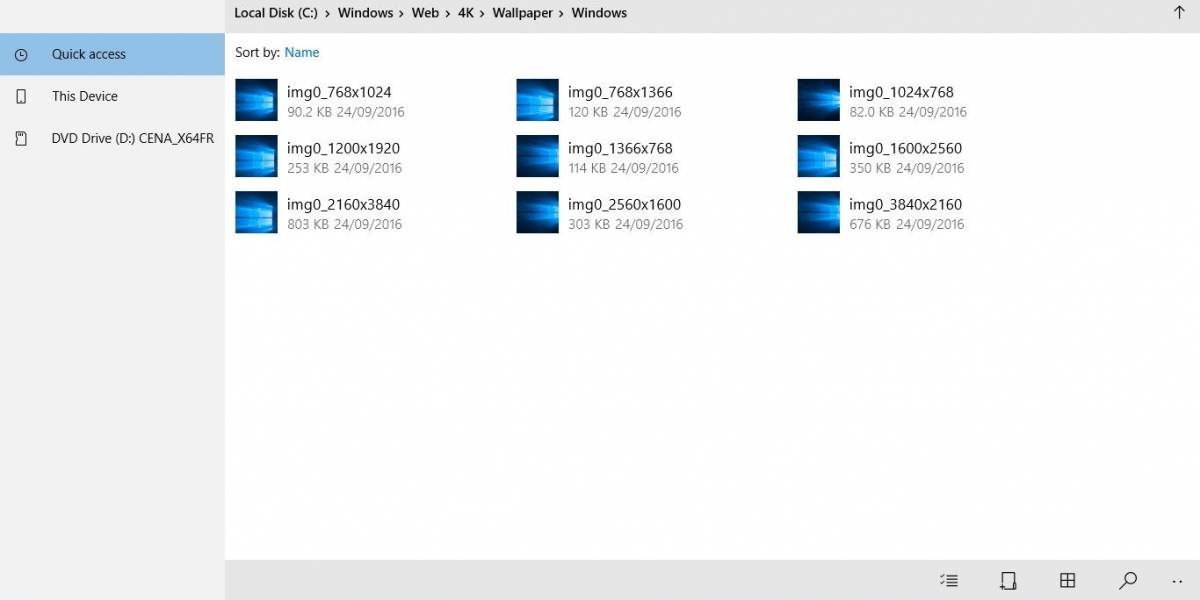The height and width of the screenshot is (600, 1200).
Task: Select img0_1600x2560 thumbnail
Action: 818,156
